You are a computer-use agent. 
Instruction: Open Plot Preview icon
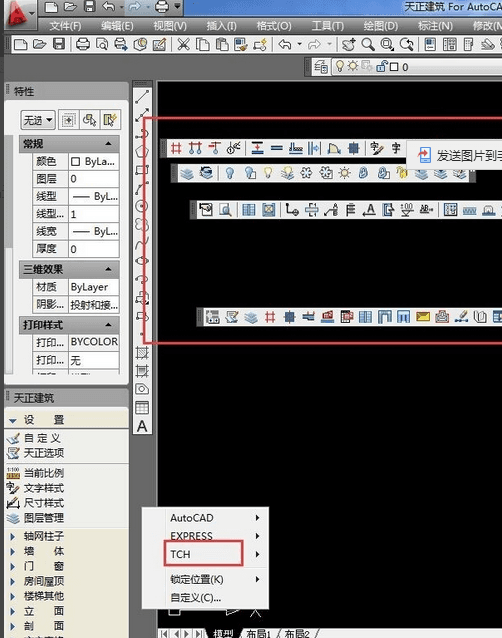102,44
